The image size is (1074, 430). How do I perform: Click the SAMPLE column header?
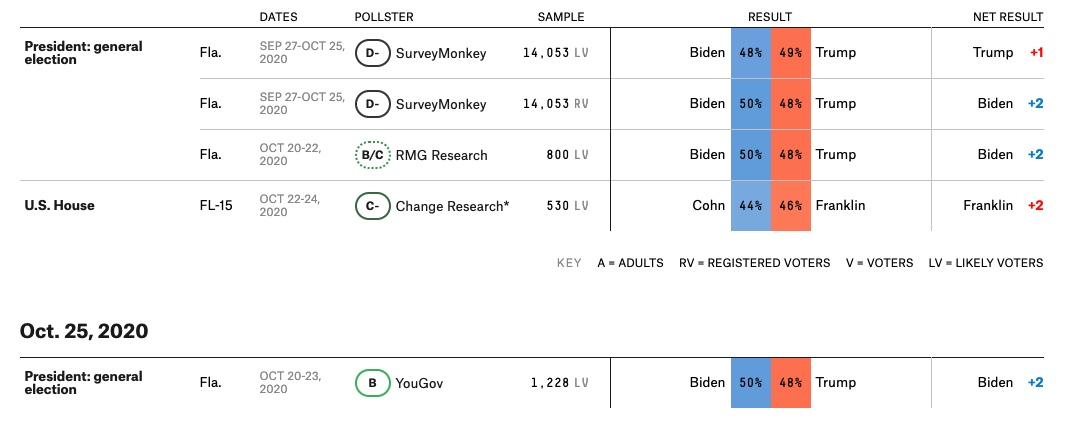[561, 16]
